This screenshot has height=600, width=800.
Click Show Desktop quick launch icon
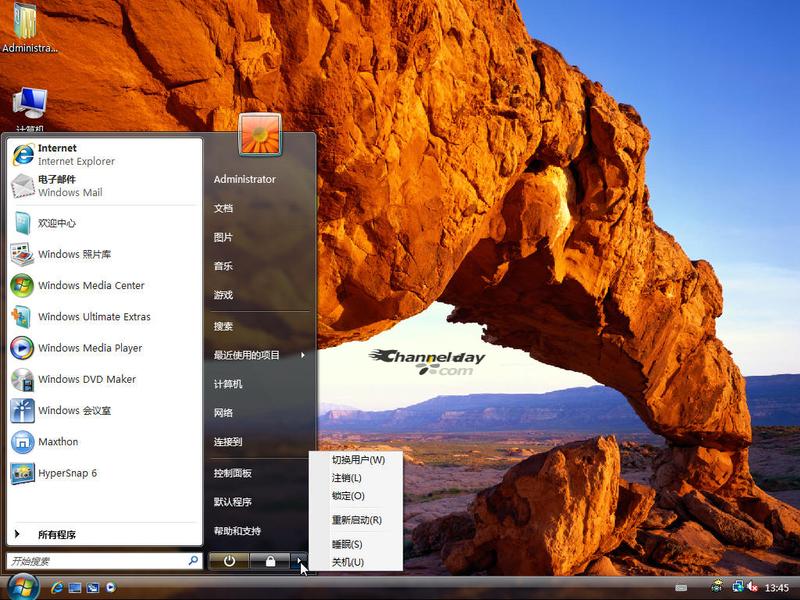[x=75, y=588]
